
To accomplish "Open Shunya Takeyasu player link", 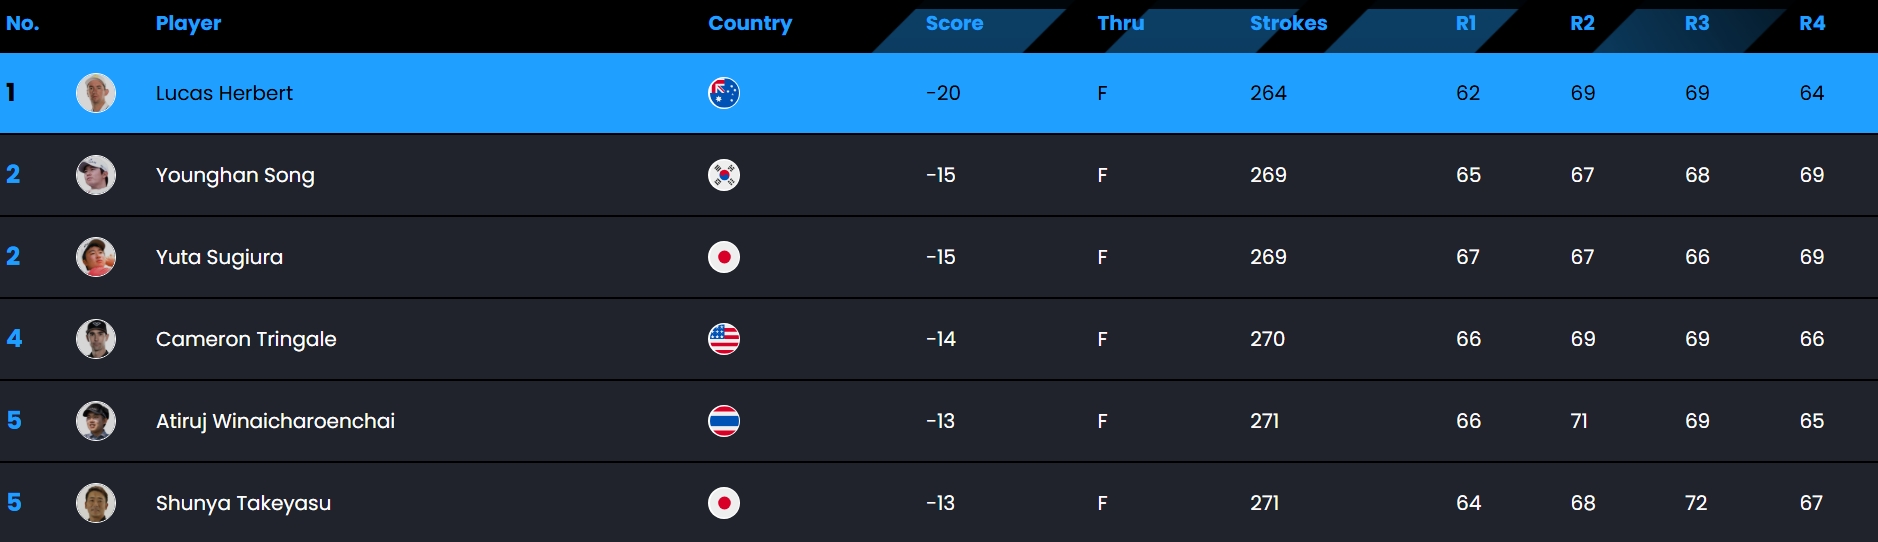I will (243, 503).
